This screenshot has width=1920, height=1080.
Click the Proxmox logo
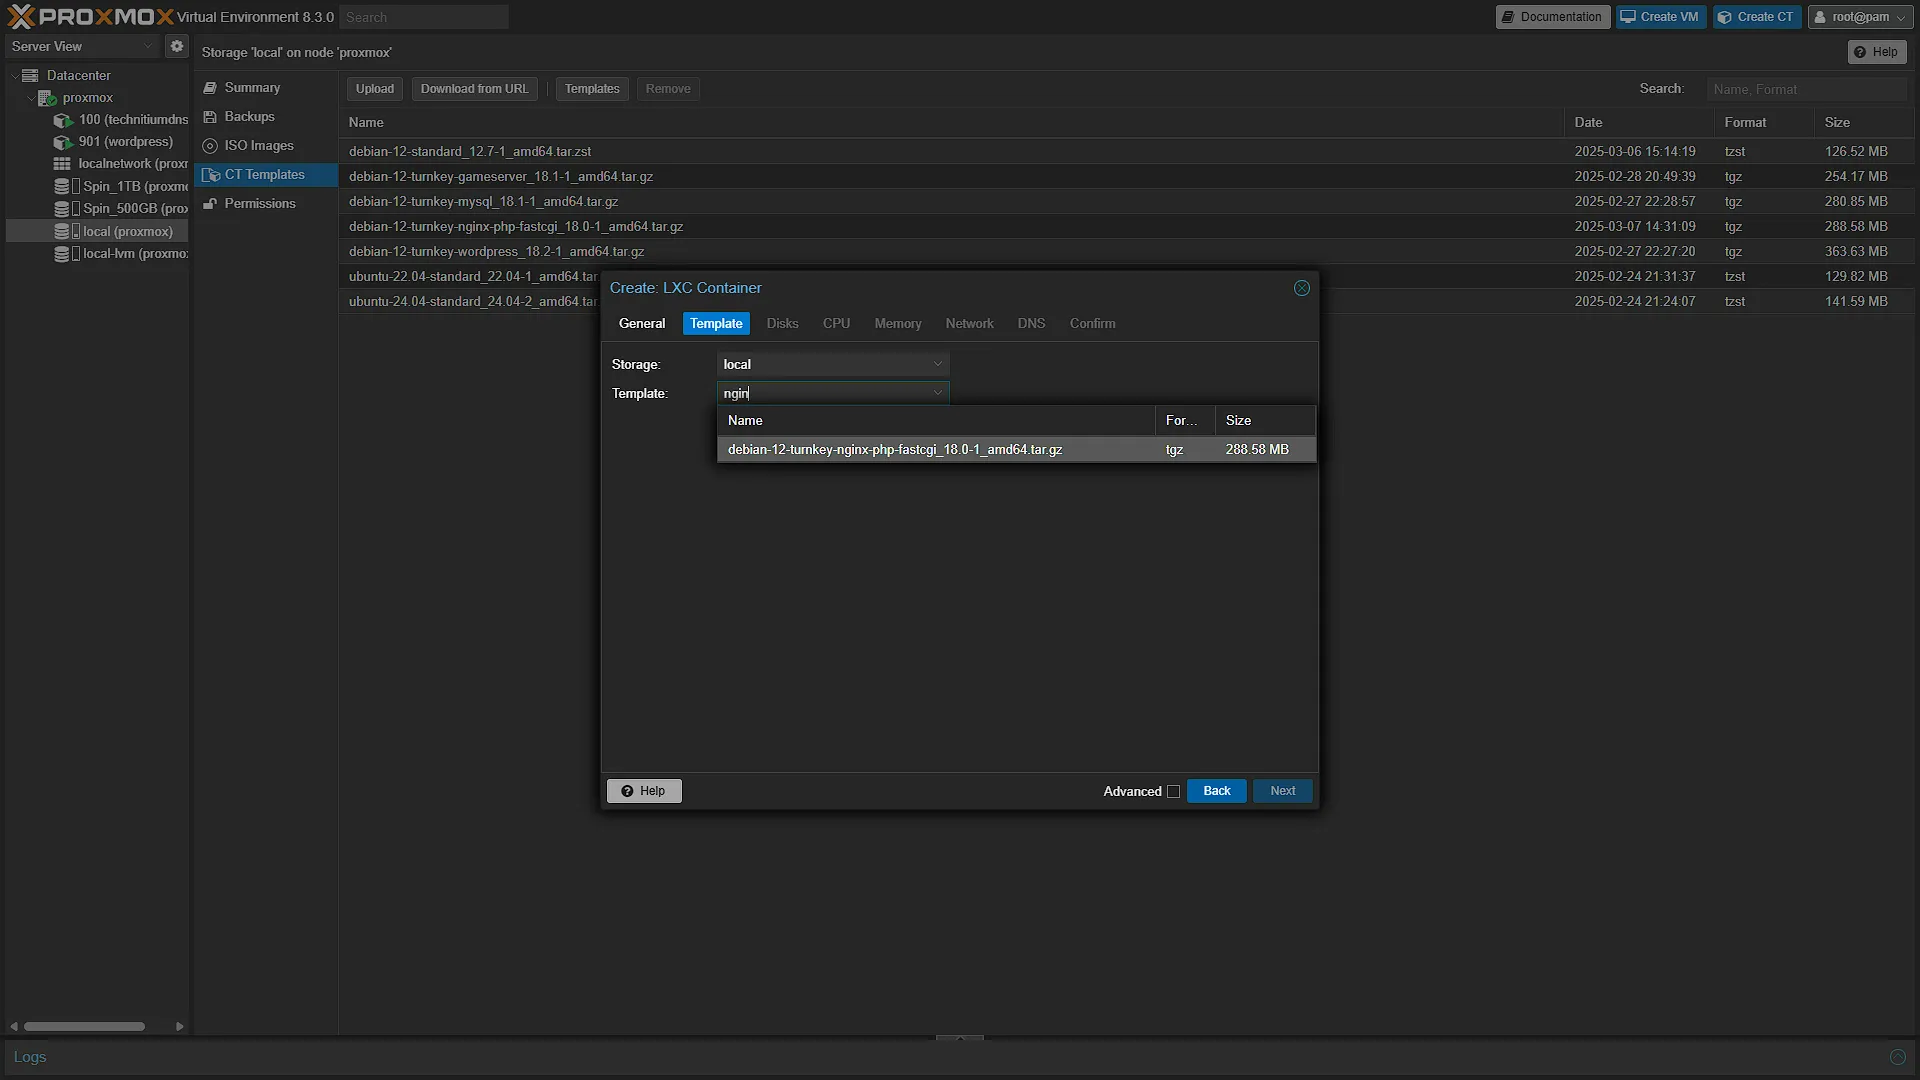point(90,17)
